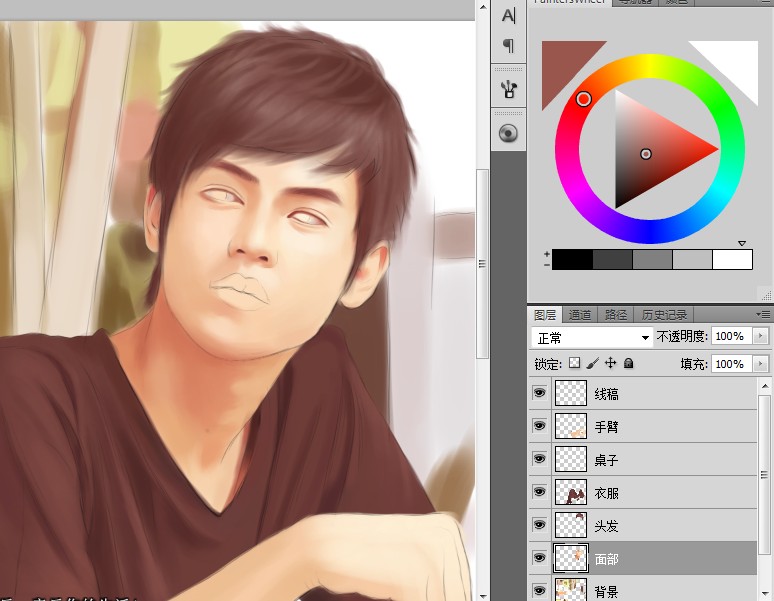Hide the 衣服 layer

coord(540,492)
